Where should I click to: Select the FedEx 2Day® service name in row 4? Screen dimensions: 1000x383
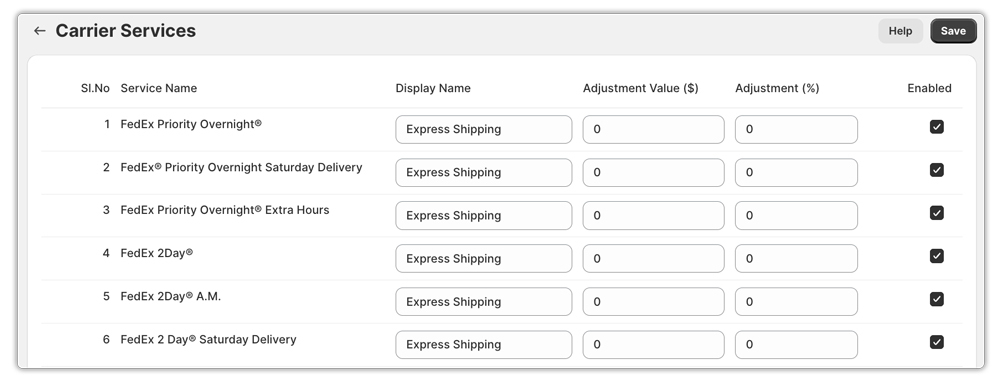(x=156, y=254)
